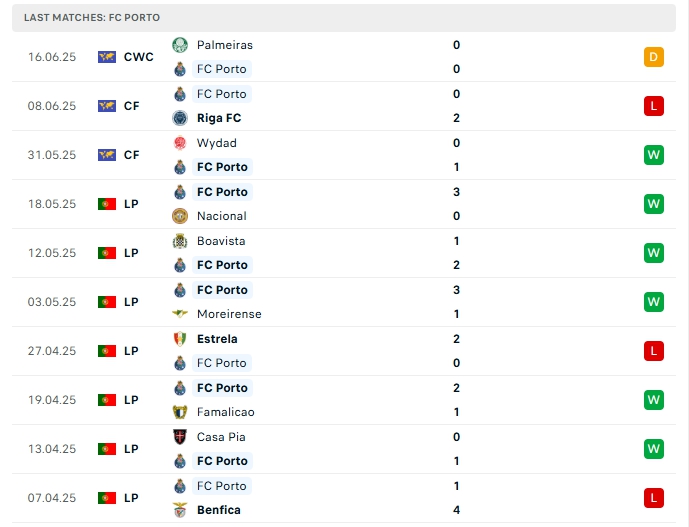Click the green W badge for Wydad match
The height and width of the screenshot is (527, 689).
(x=654, y=155)
